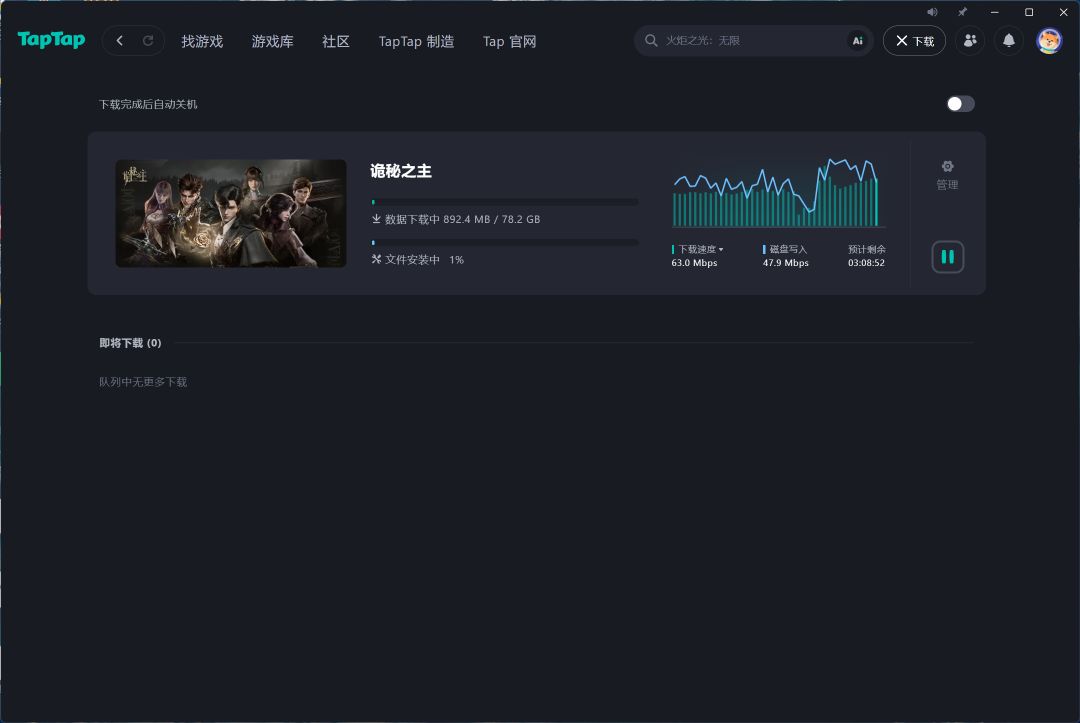1080x723 pixels.
Task: Focus the search box 火炬之光:无限
Action: coord(754,41)
